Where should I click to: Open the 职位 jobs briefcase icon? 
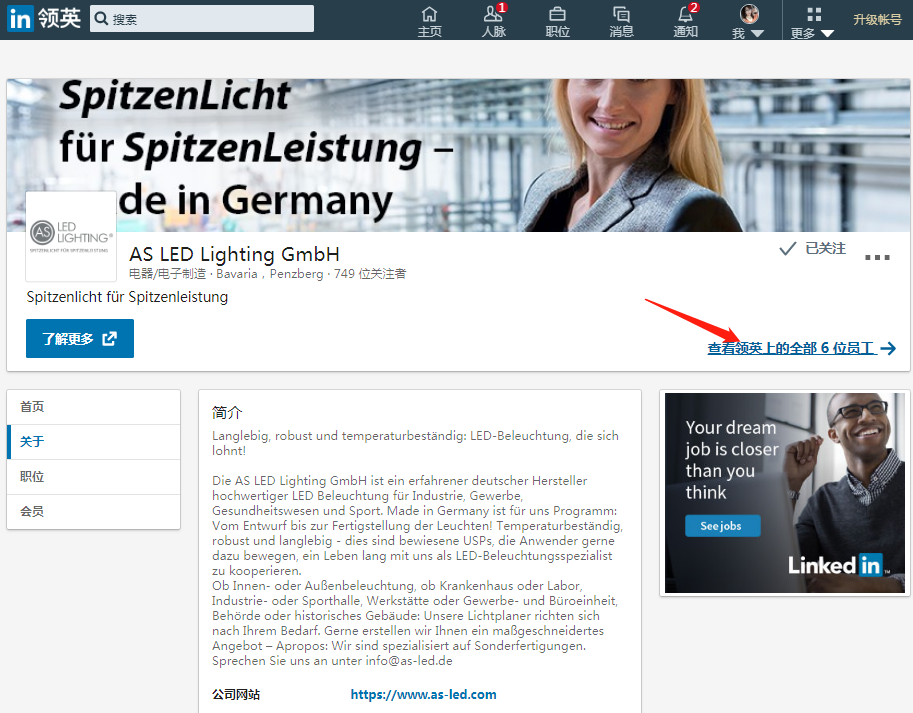point(557,22)
